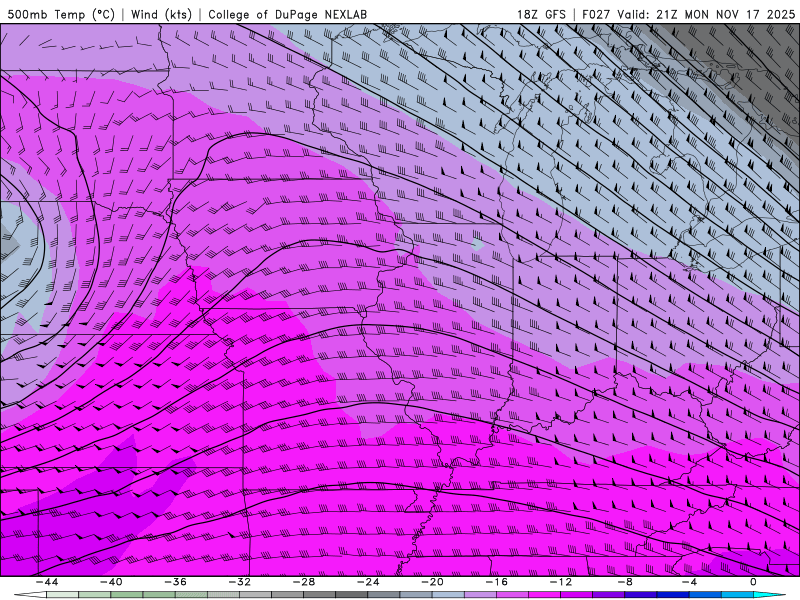Click the -16 color scale label
The width and height of the screenshot is (800, 600).
point(497,582)
